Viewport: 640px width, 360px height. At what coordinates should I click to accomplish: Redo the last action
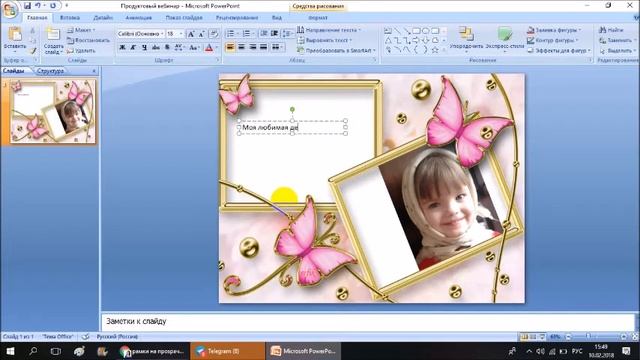point(53,6)
